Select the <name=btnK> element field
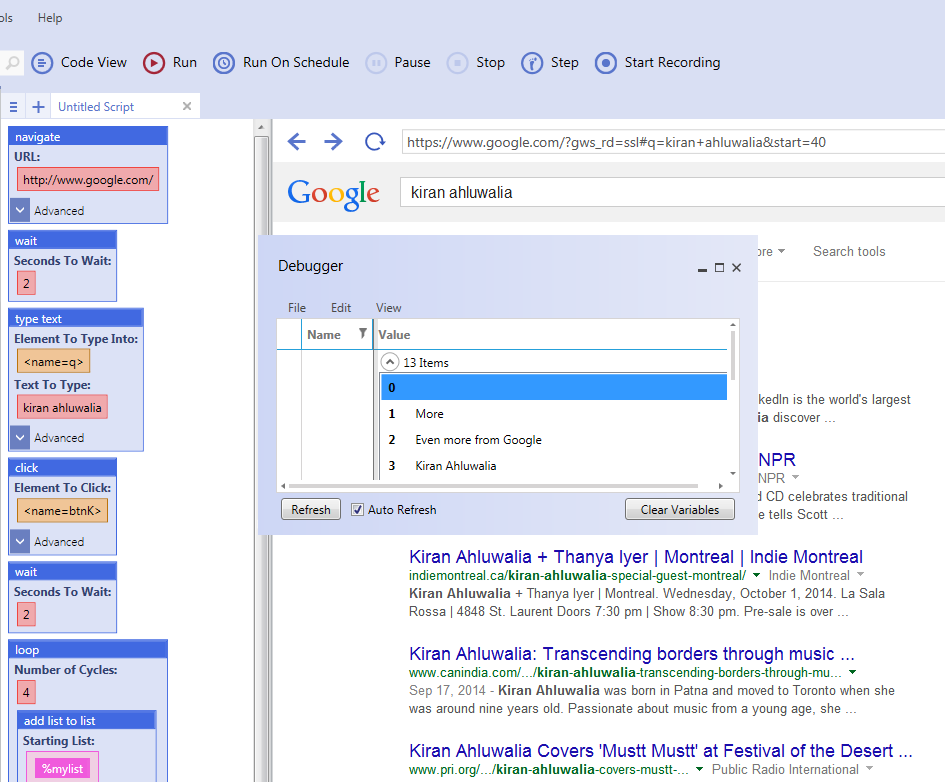Screen dimensions: 945x782 point(63,511)
